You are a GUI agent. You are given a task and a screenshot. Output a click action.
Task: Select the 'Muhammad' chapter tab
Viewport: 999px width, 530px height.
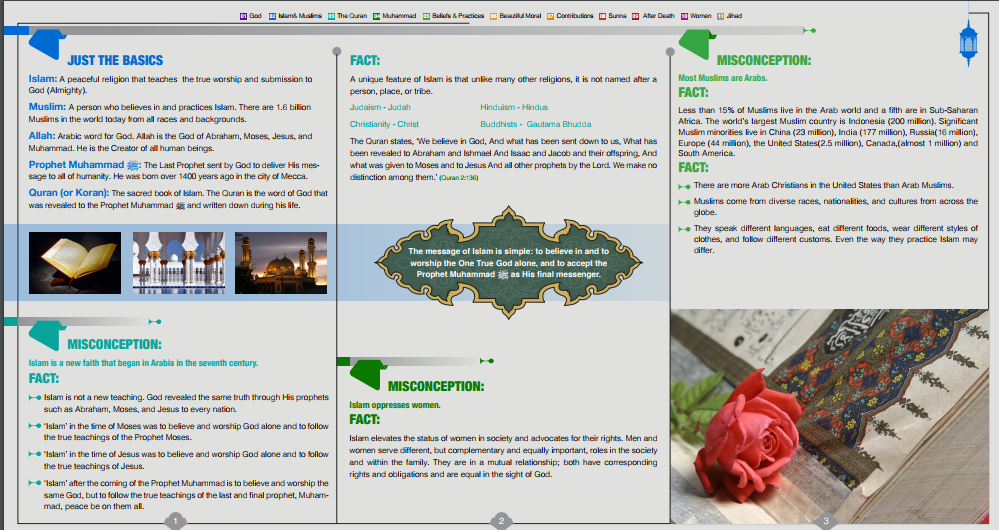(x=394, y=16)
